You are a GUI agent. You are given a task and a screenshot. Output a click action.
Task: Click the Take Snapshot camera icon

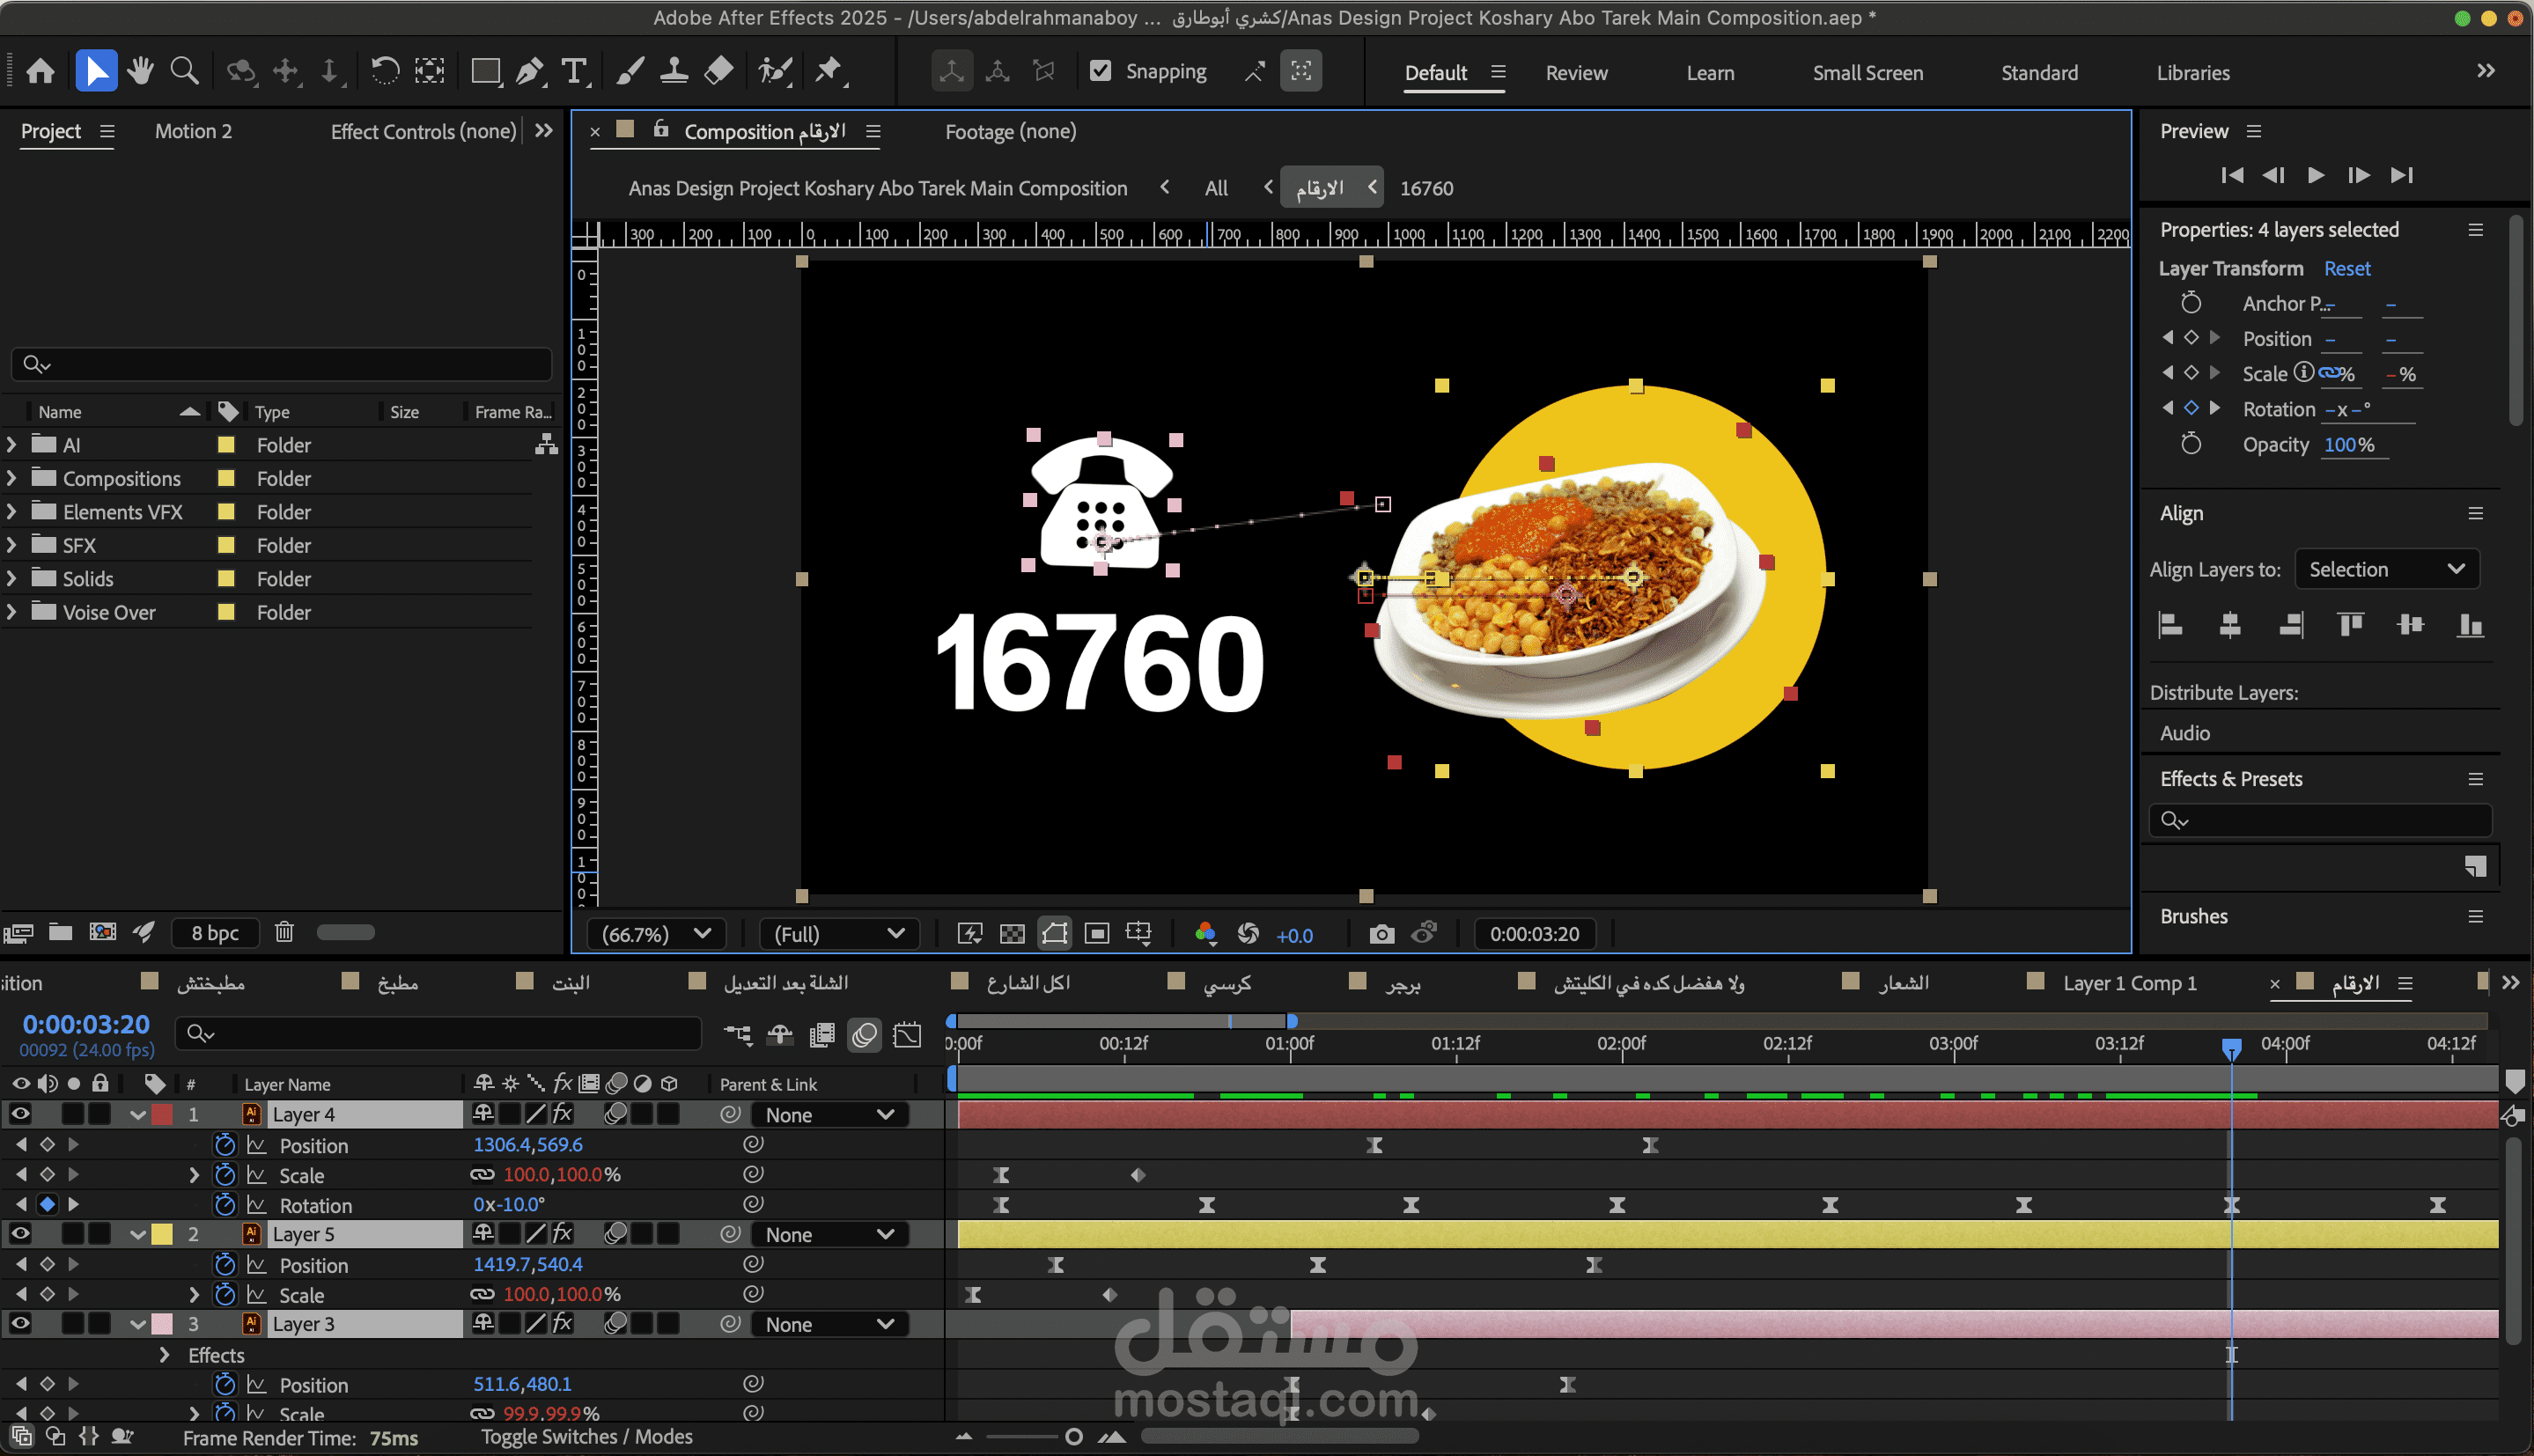pos(1381,934)
